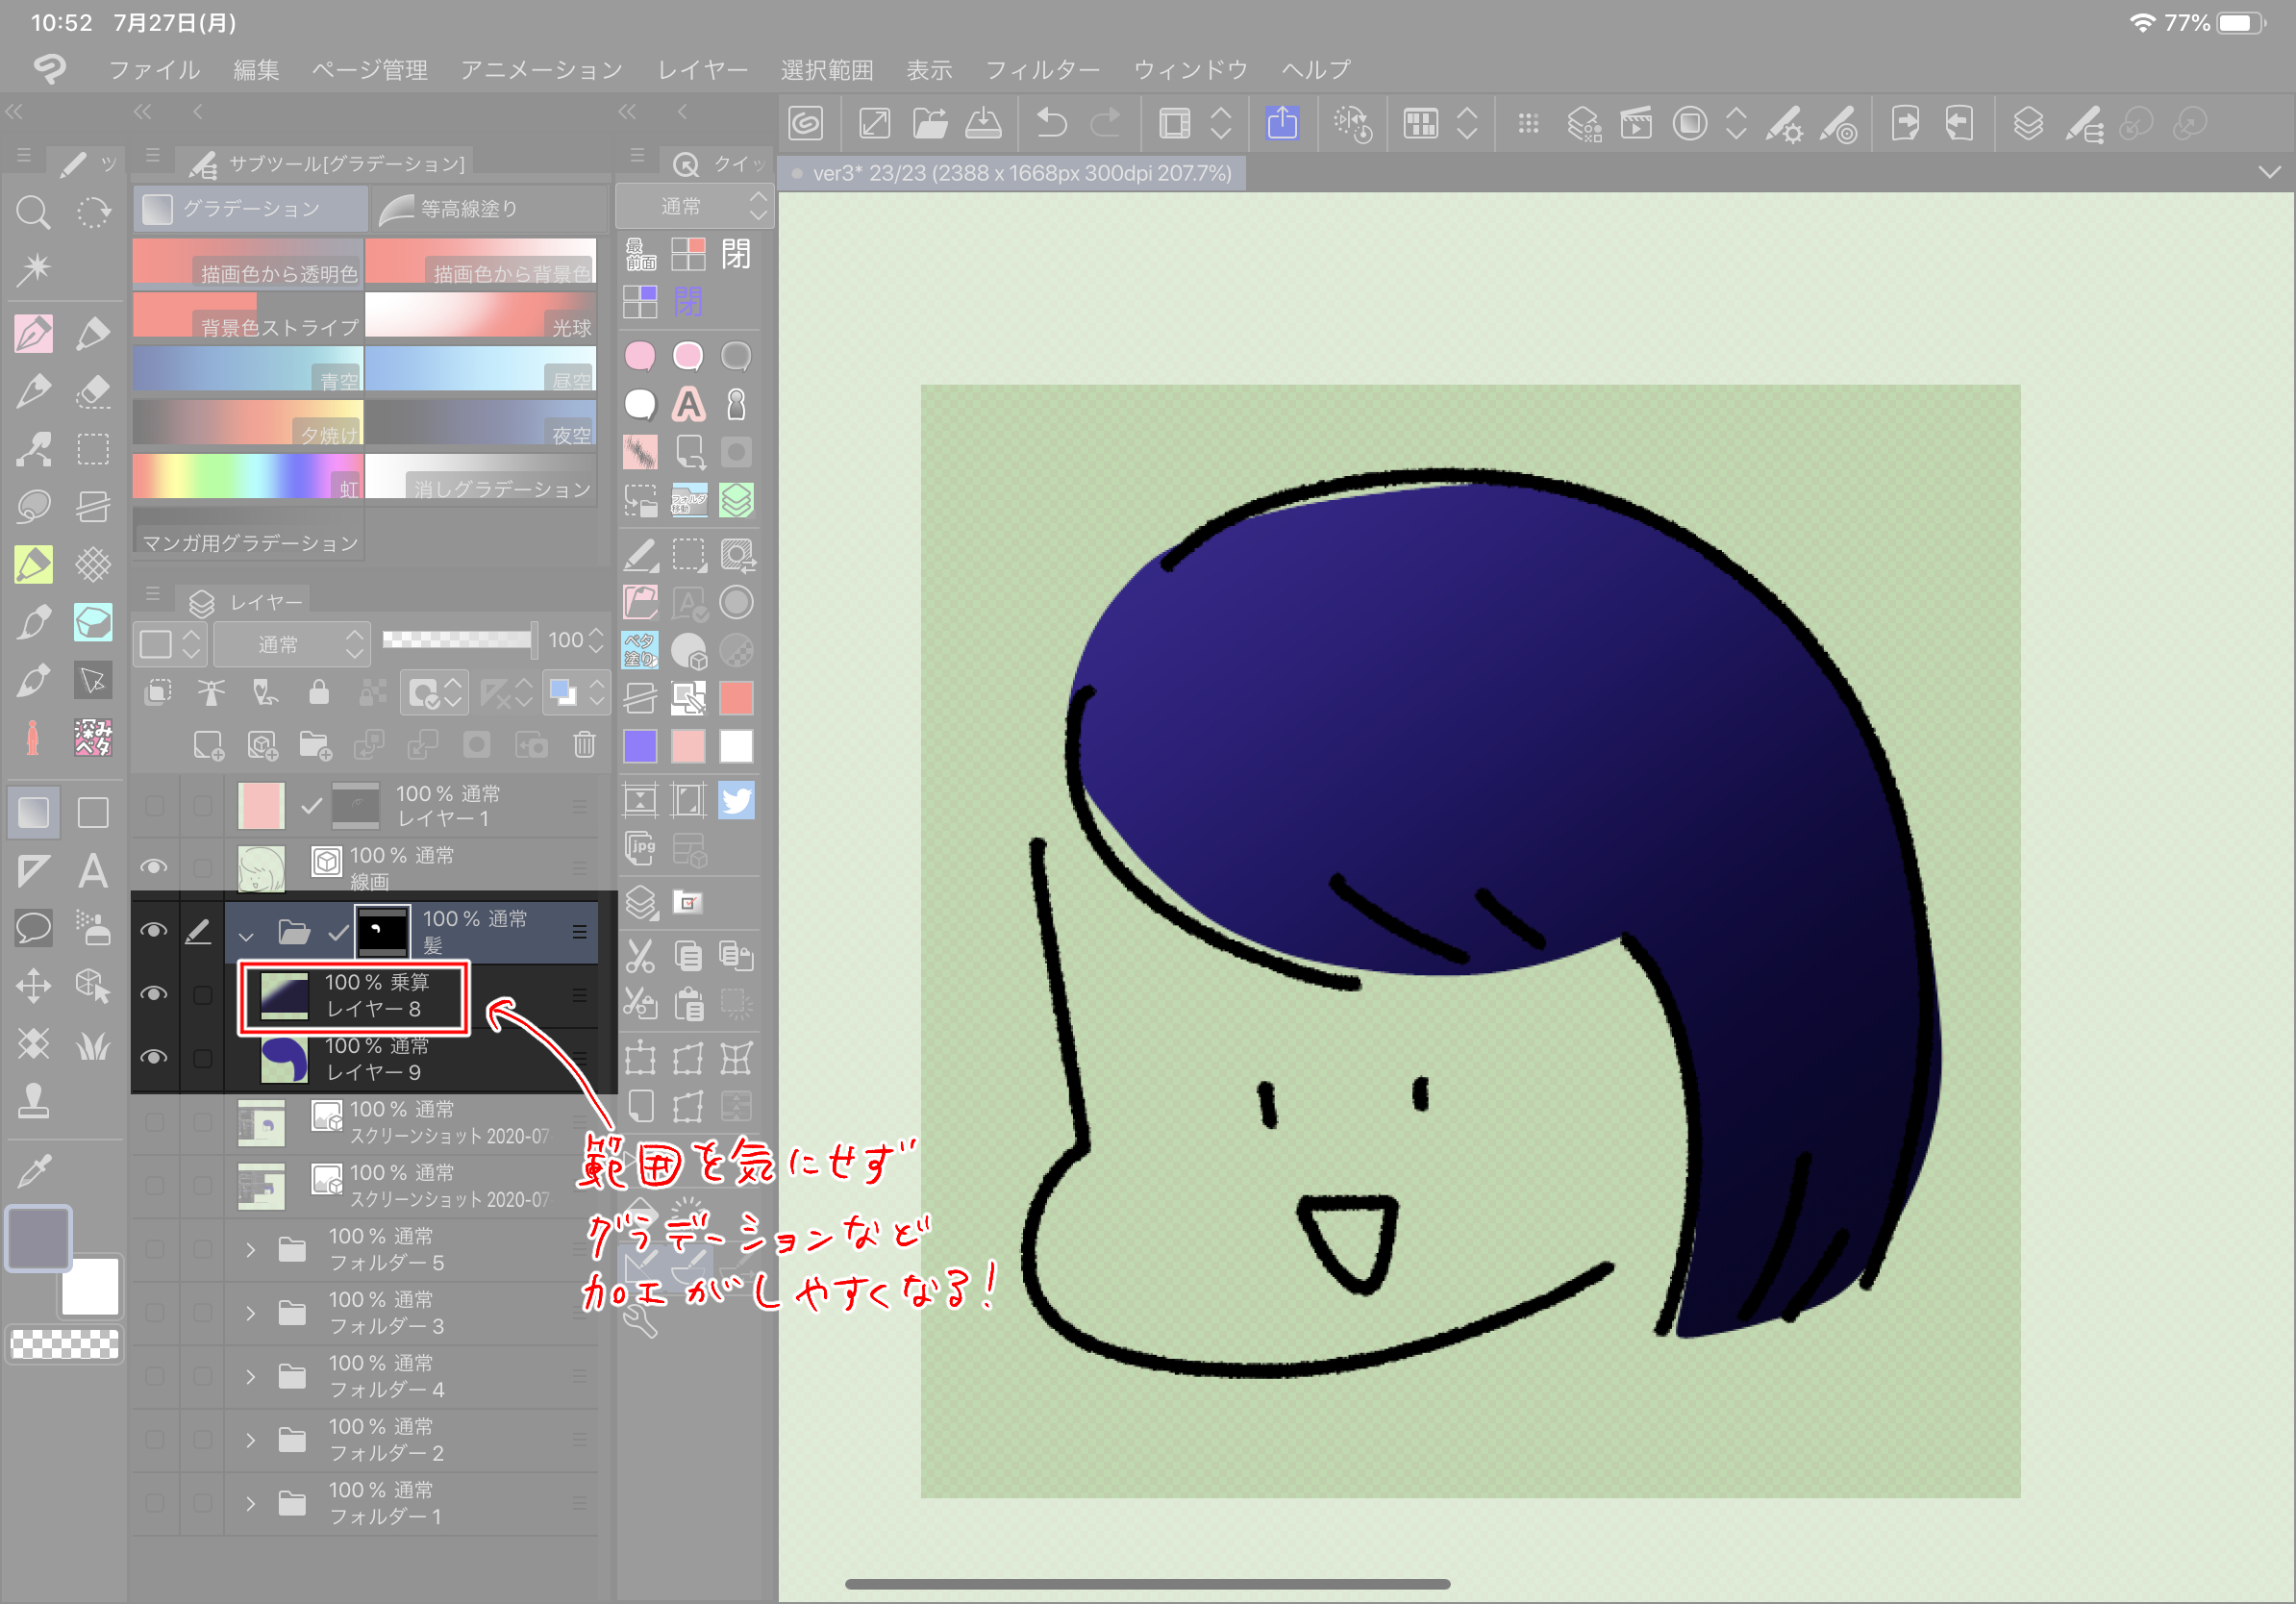Select the rectangle selection marquee tool
The image size is (2296, 1604).
(x=93, y=449)
